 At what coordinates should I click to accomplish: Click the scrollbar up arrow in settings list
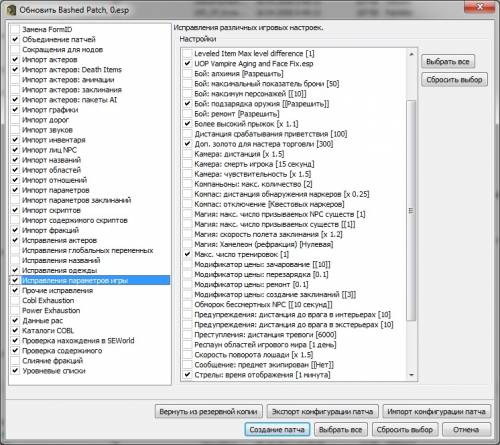pyautogui.click(x=411, y=54)
